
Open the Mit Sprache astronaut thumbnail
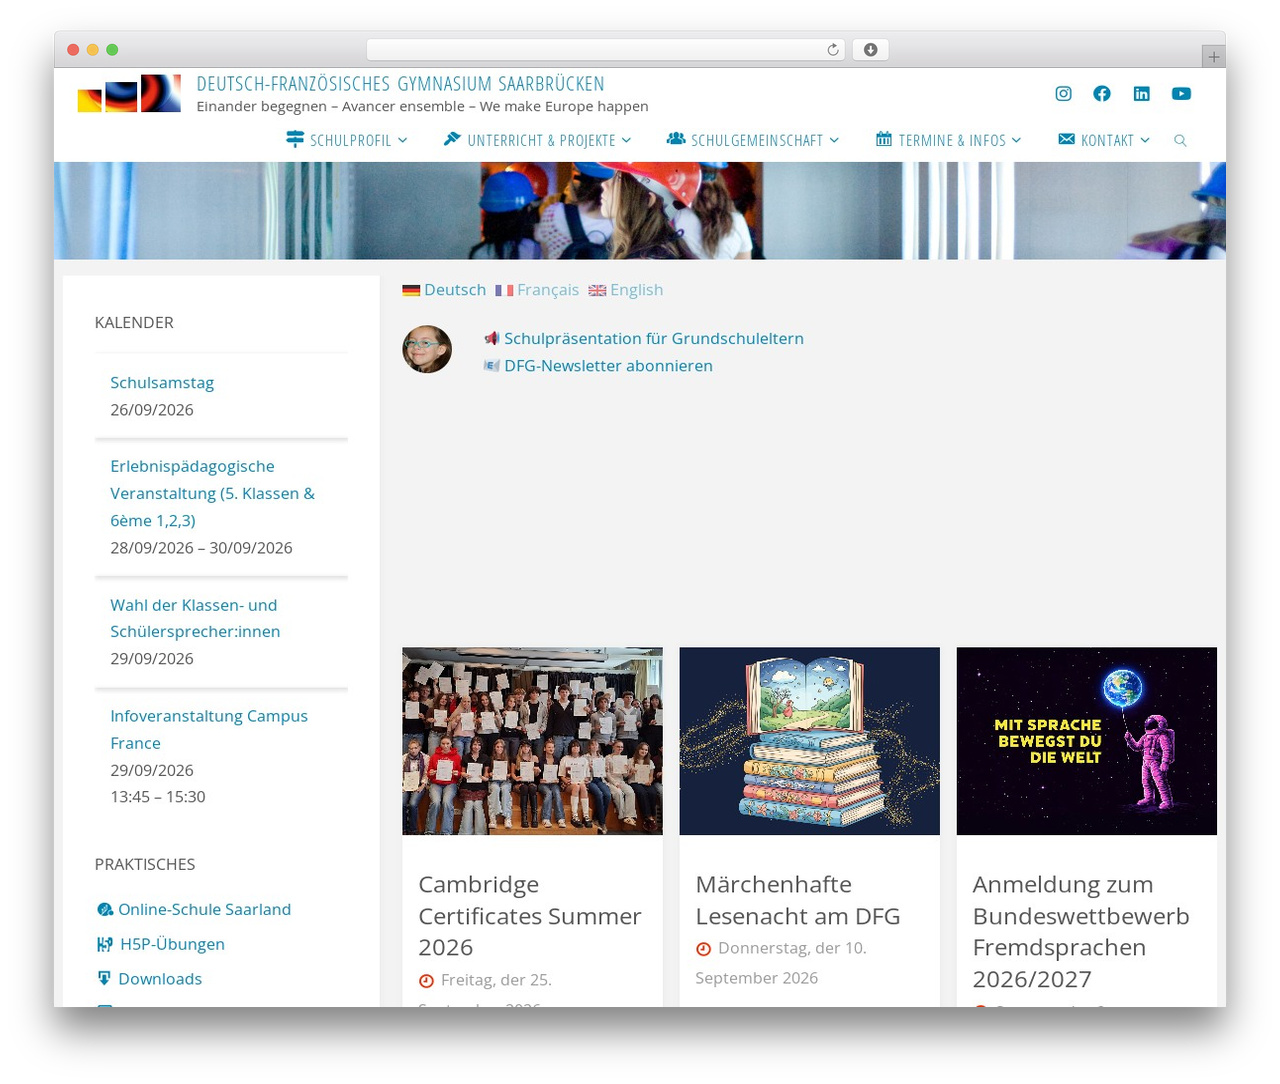click(x=1086, y=741)
